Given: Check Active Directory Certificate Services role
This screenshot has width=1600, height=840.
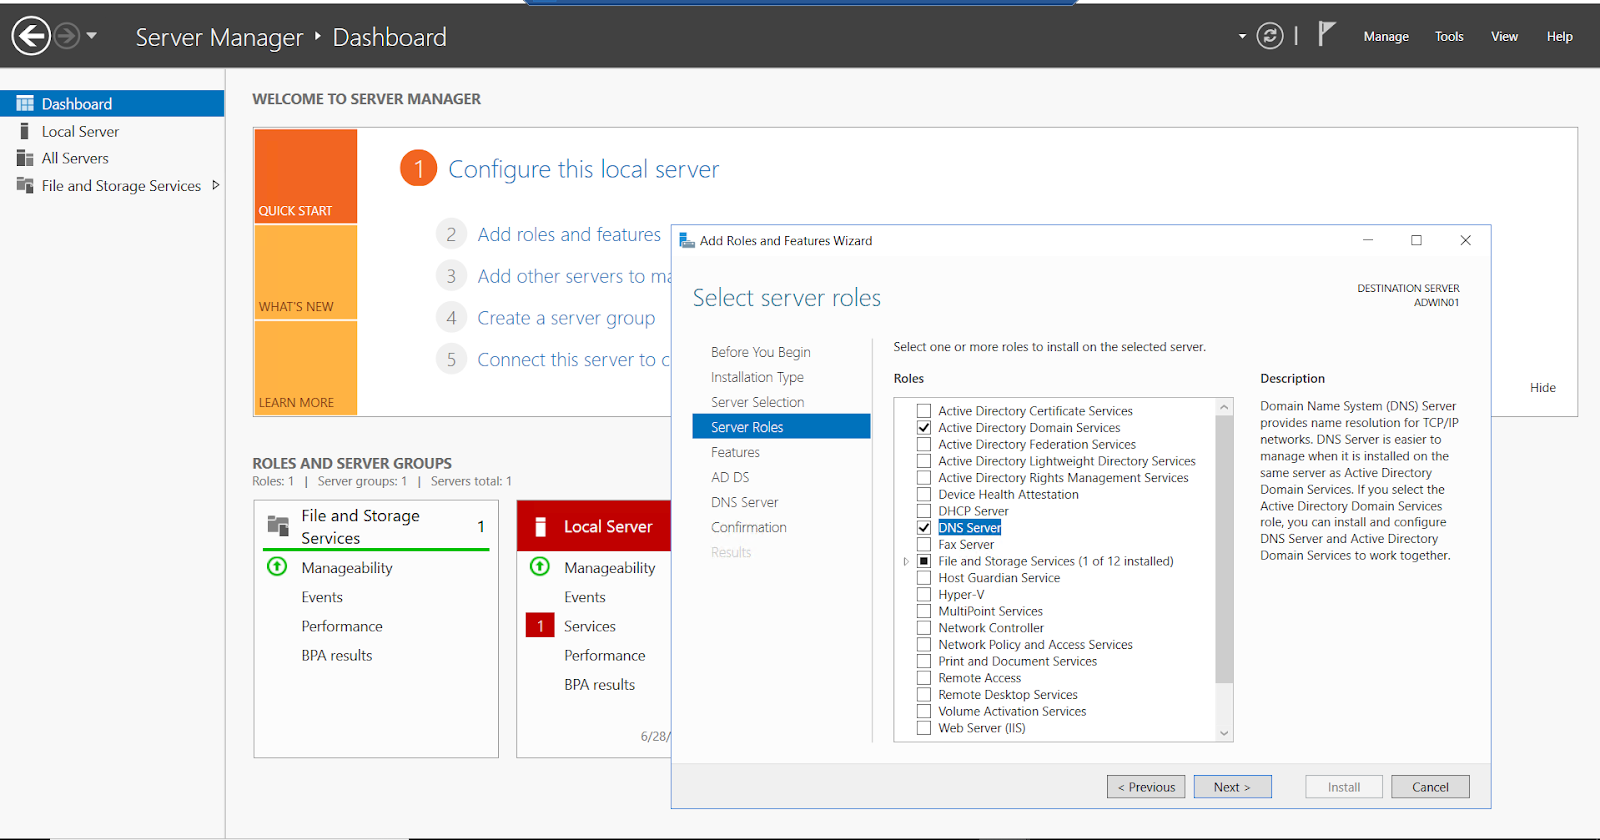Looking at the screenshot, I should click(x=924, y=411).
